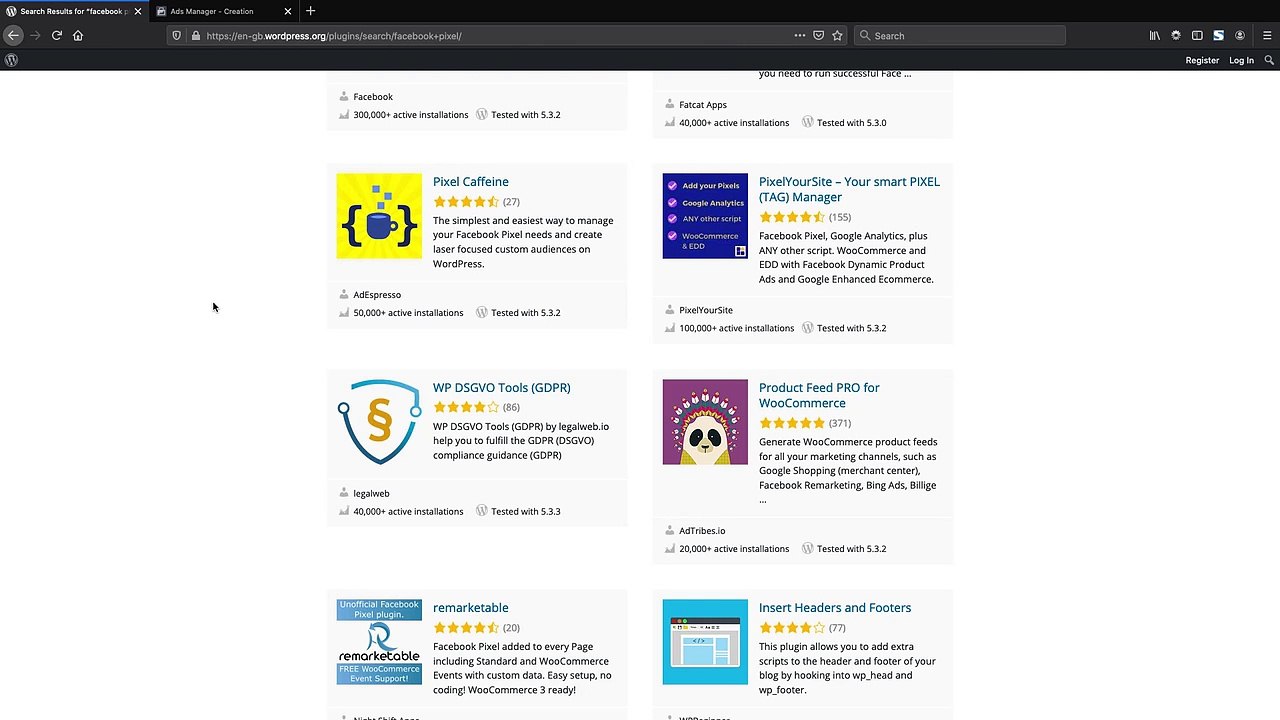The image size is (1280, 720).
Task: Bookmark this page with star icon
Action: [x=837, y=35]
